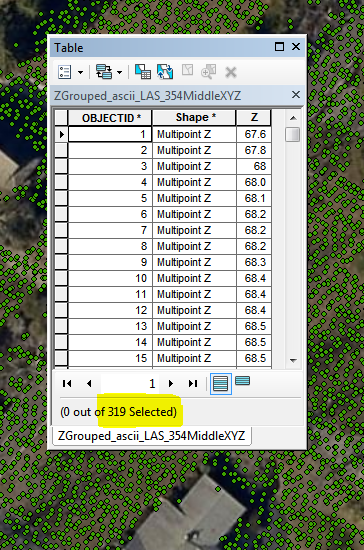Click the OBJECTID cell with value 12

click(110, 310)
